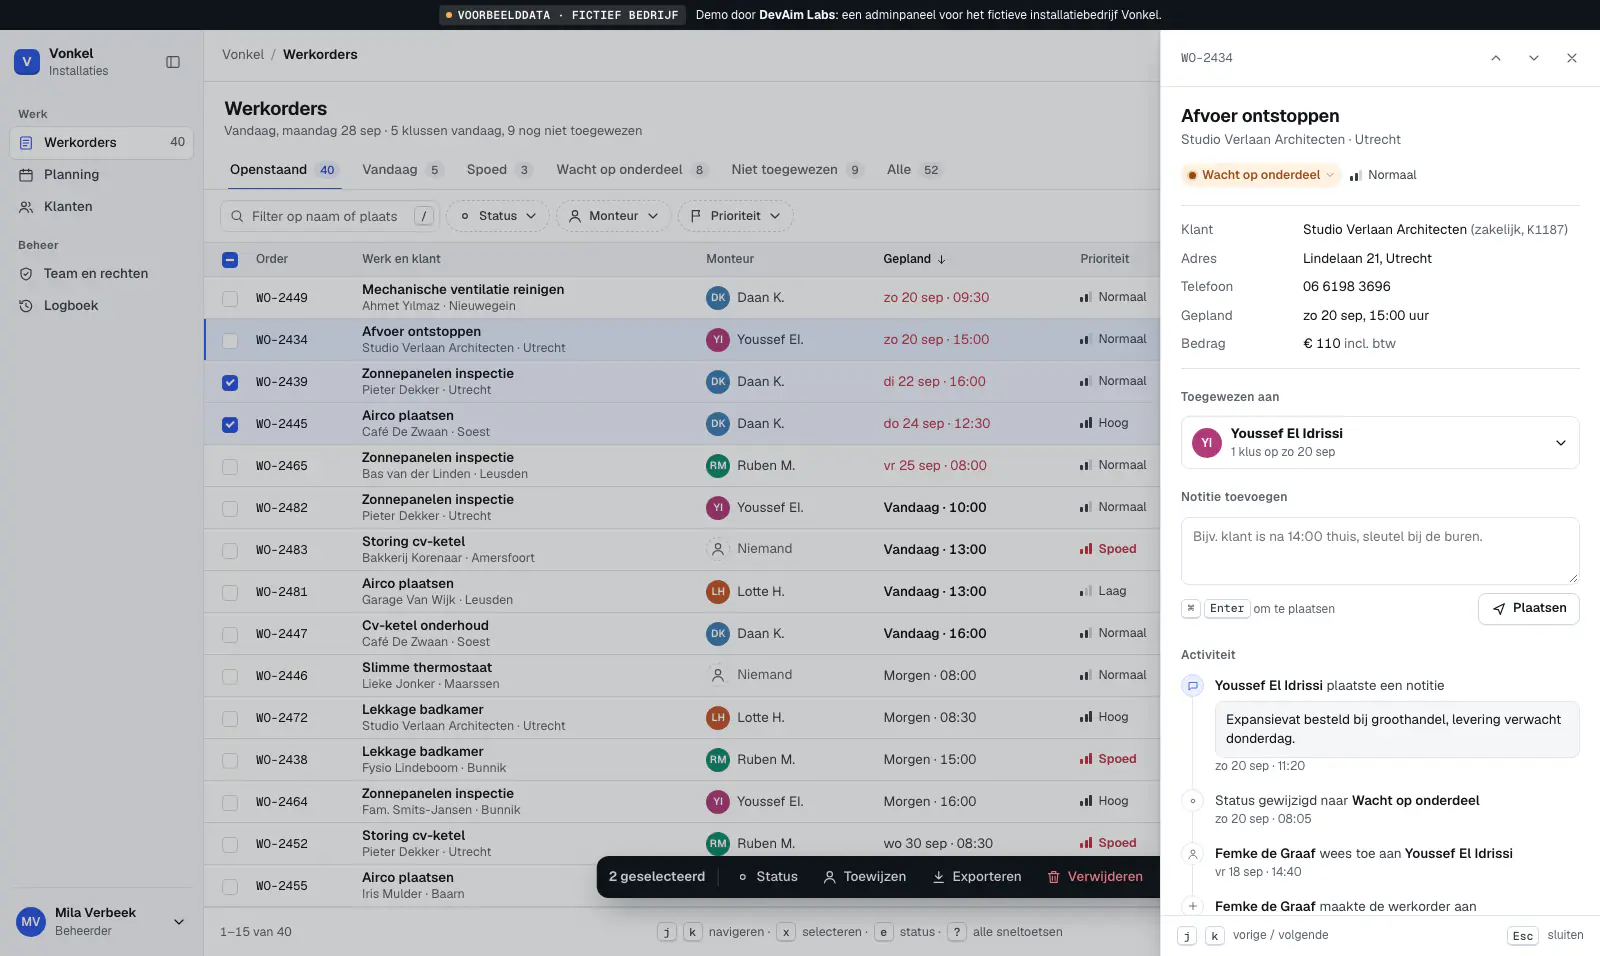The image size is (1600, 956).
Task: Click the filter on name or place field
Action: point(330,216)
